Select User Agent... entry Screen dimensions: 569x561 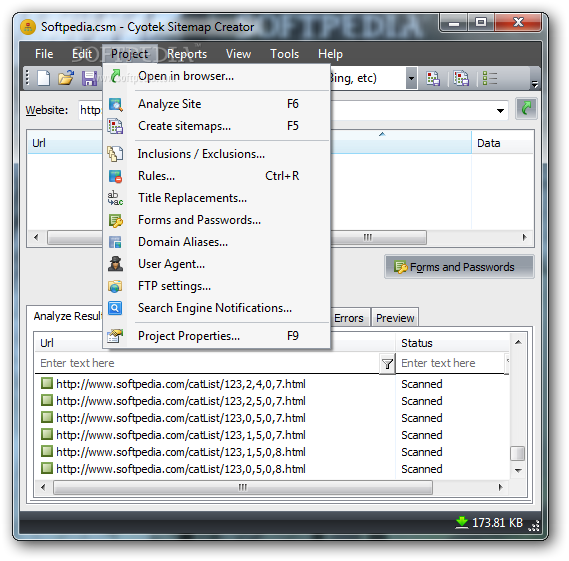217,264
